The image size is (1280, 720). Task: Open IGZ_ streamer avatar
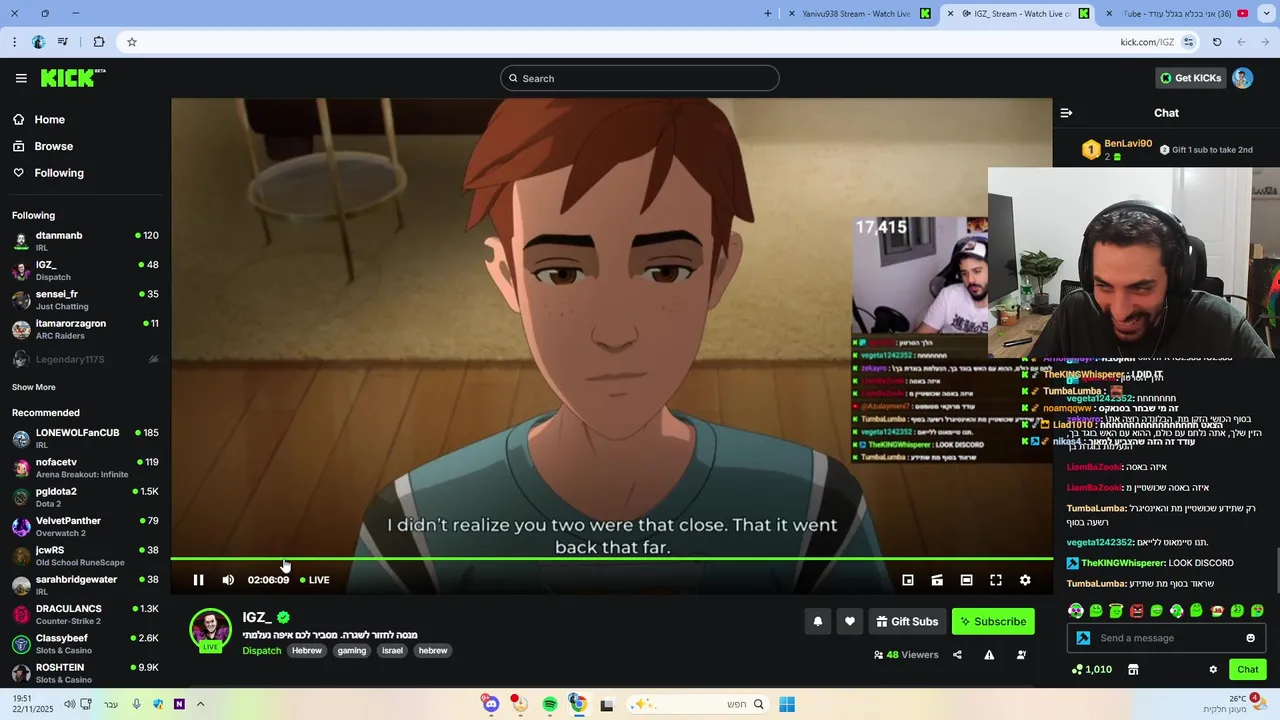click(x=211, y=629)
